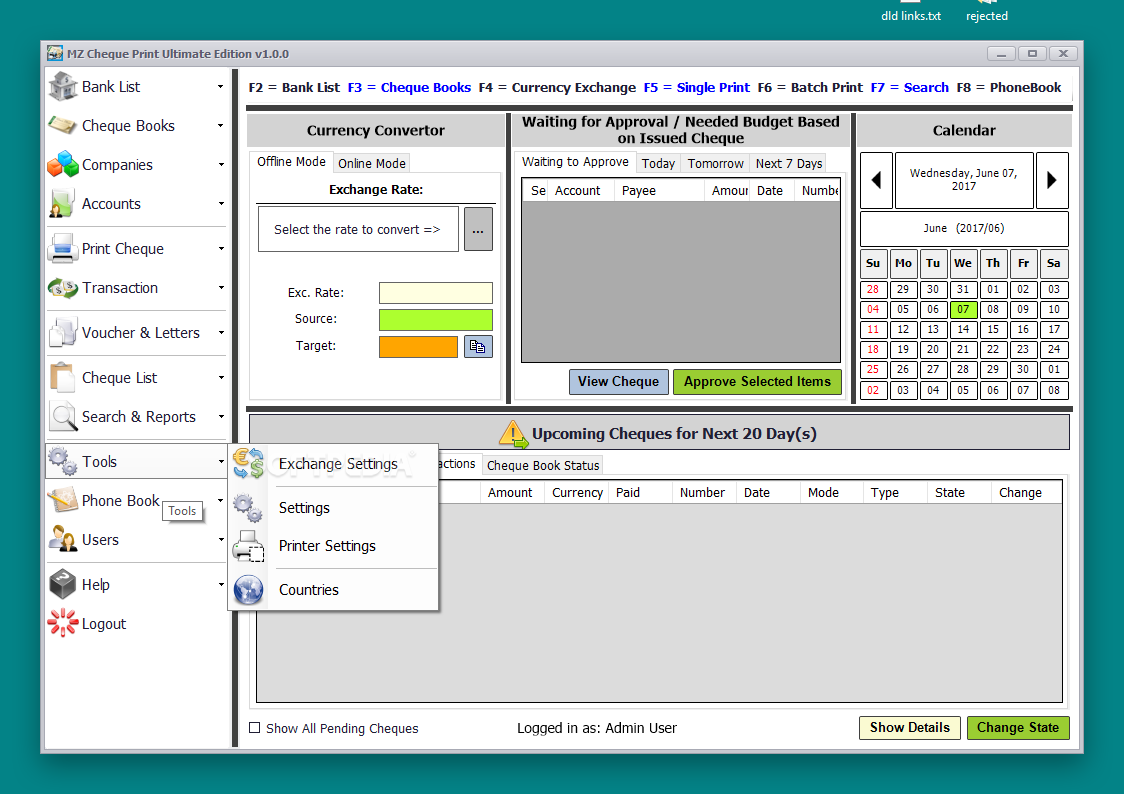Click the June (2017/06) month box
This screenshot has width=1124, height=794.
click(x=964, y=228)
